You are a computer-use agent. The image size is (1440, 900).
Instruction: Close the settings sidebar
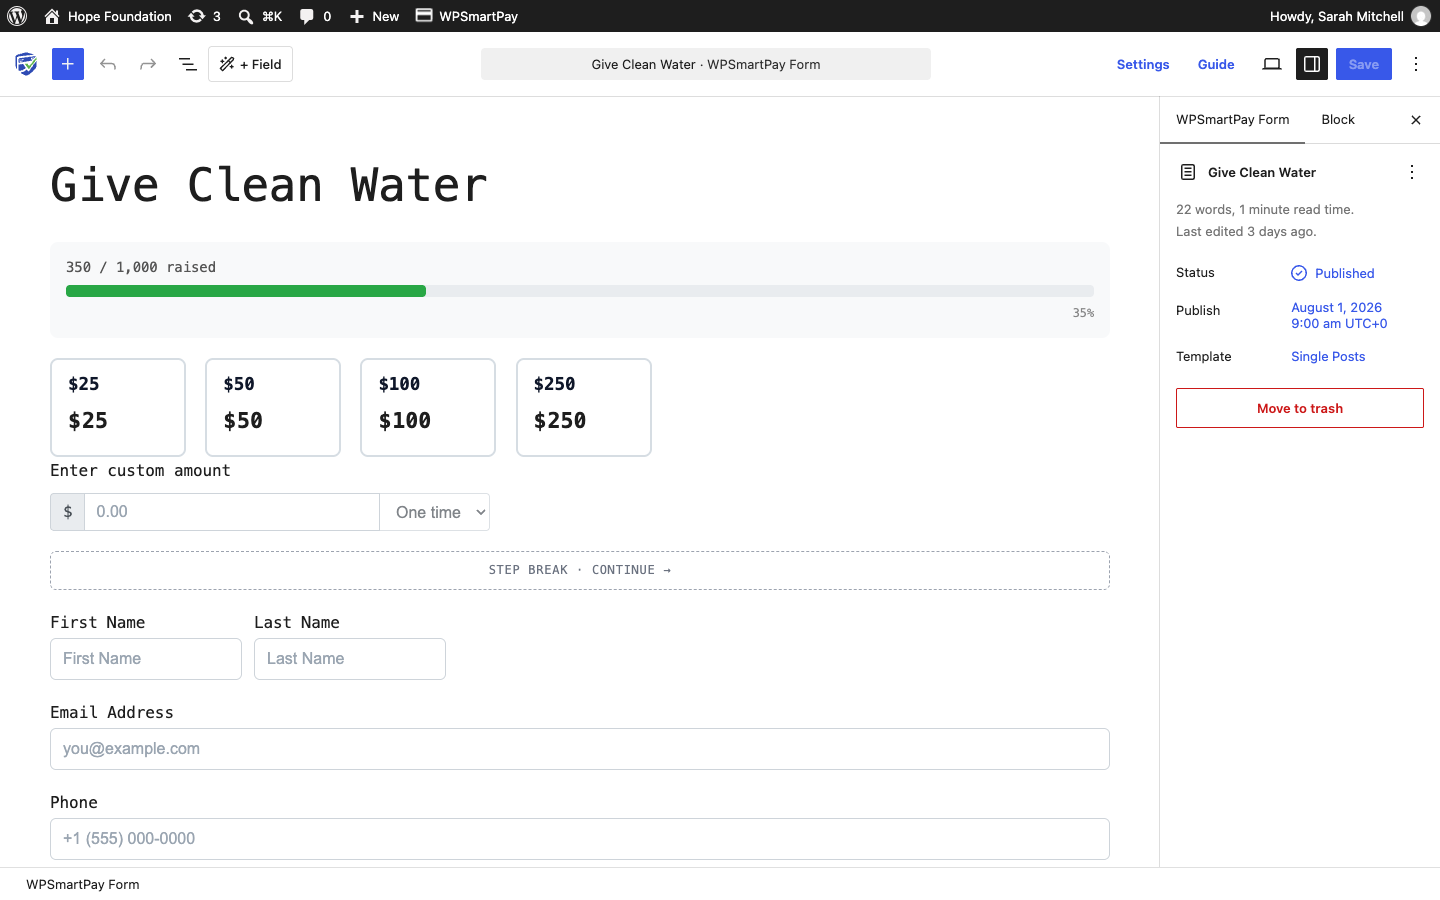point(1416,120)
